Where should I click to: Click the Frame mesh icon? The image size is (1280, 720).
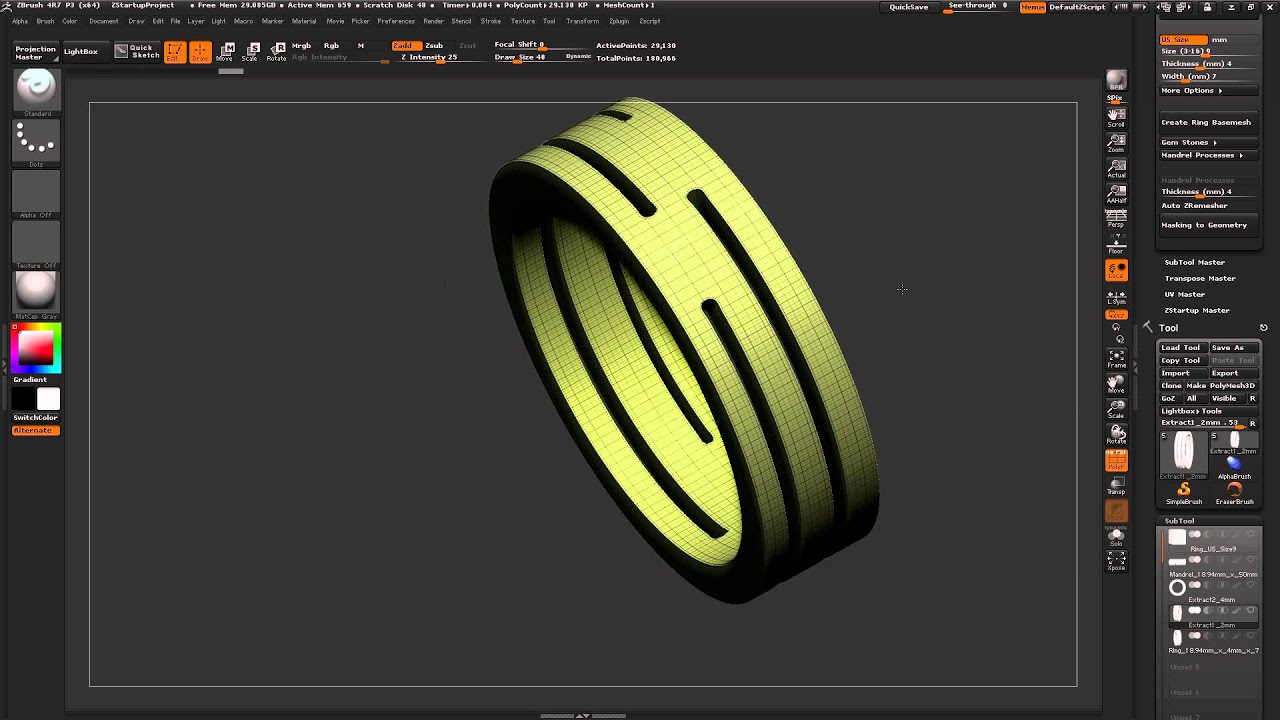pyautogui.click(x=1116, y=358)
